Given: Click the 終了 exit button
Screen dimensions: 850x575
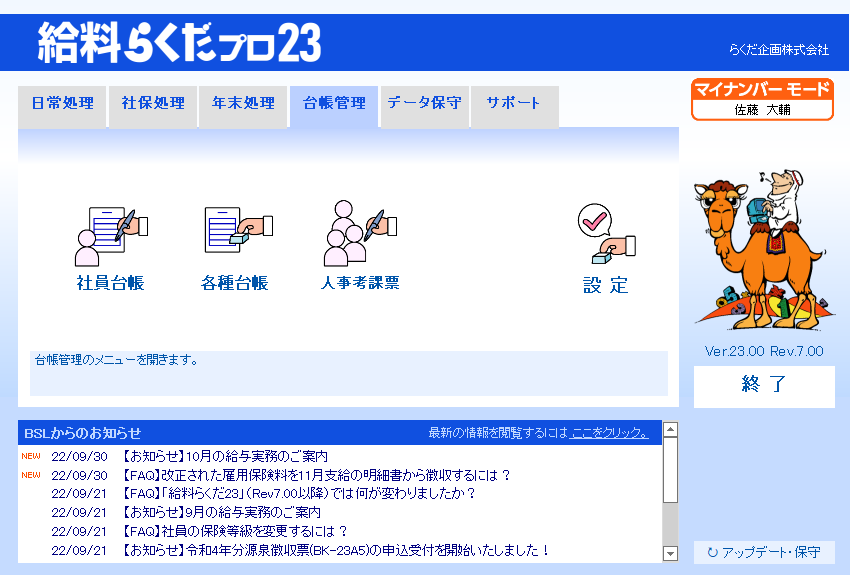Looking at the screenshot, I should click(764, 386).
